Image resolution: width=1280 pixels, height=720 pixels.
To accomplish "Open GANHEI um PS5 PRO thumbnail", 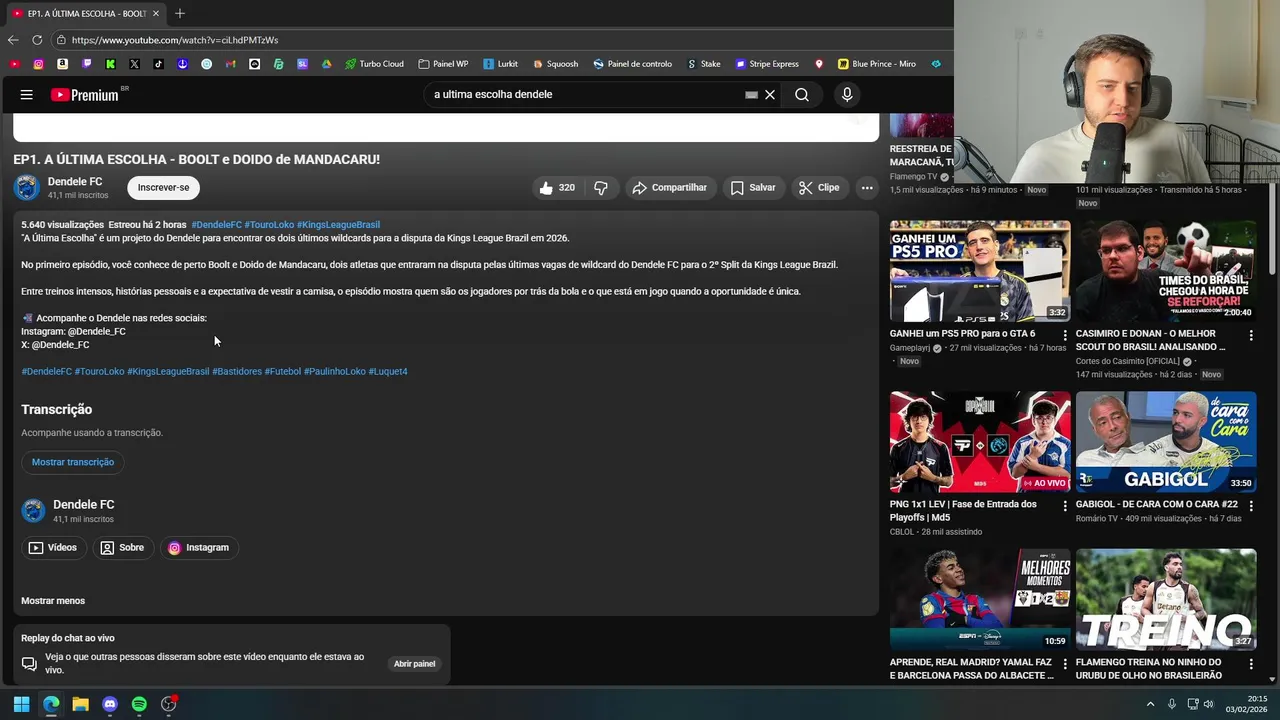I will [x=980, y=272].
